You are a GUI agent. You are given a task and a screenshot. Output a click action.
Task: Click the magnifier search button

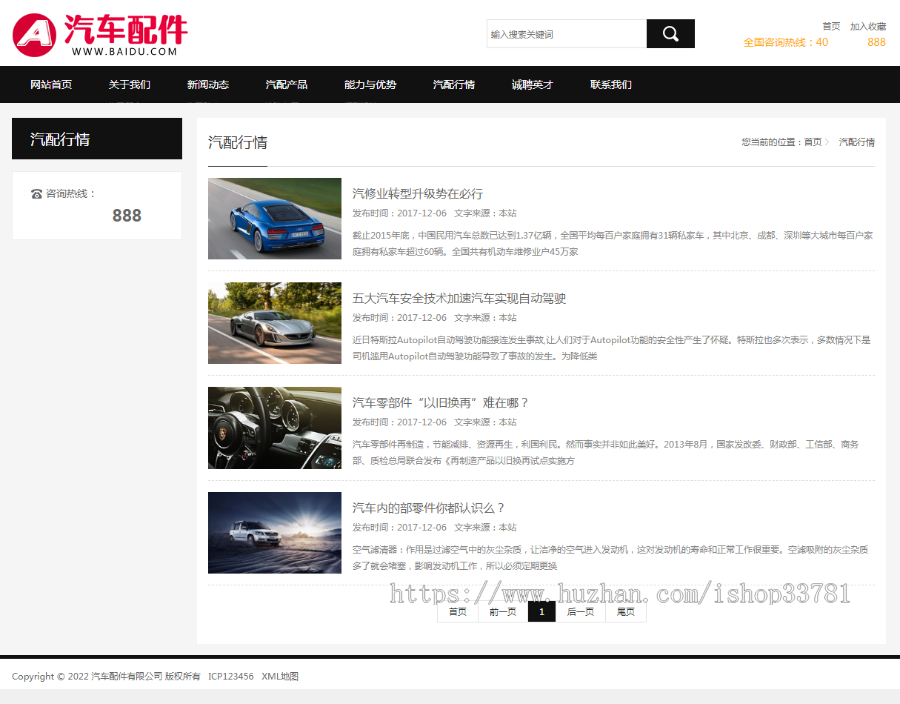click(x=670, y=34)
